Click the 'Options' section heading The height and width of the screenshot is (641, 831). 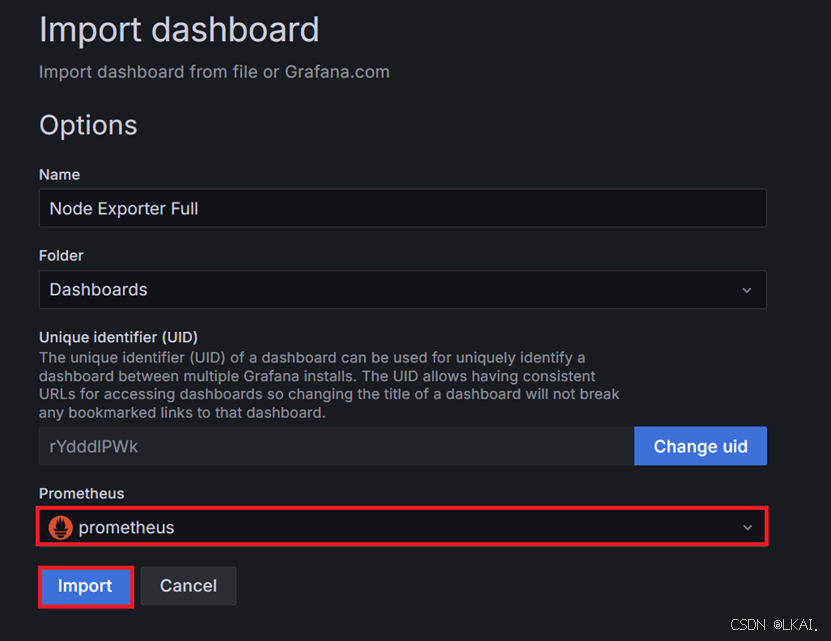pos(88,126)
